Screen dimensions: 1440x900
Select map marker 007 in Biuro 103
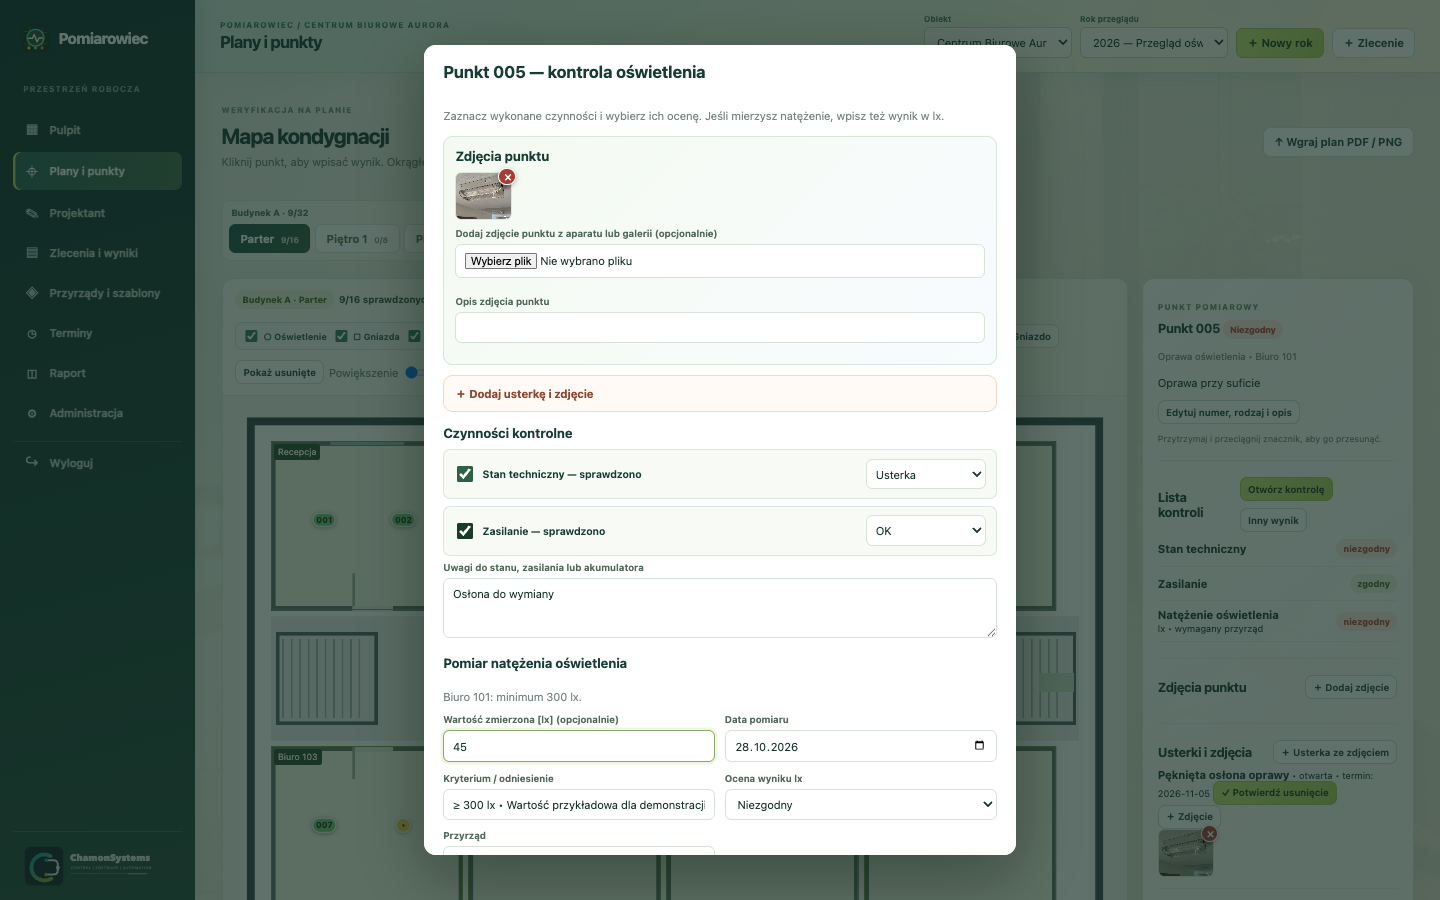click(x=324, y=825)
